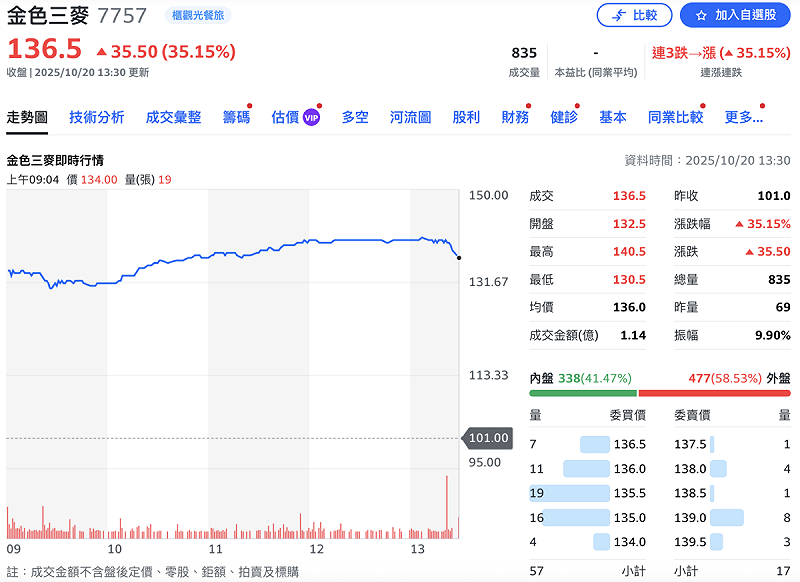Open the 成交彙整 tab
This screenshot has width=800, height=582.
pyautogui.click(x=173, y=117)
